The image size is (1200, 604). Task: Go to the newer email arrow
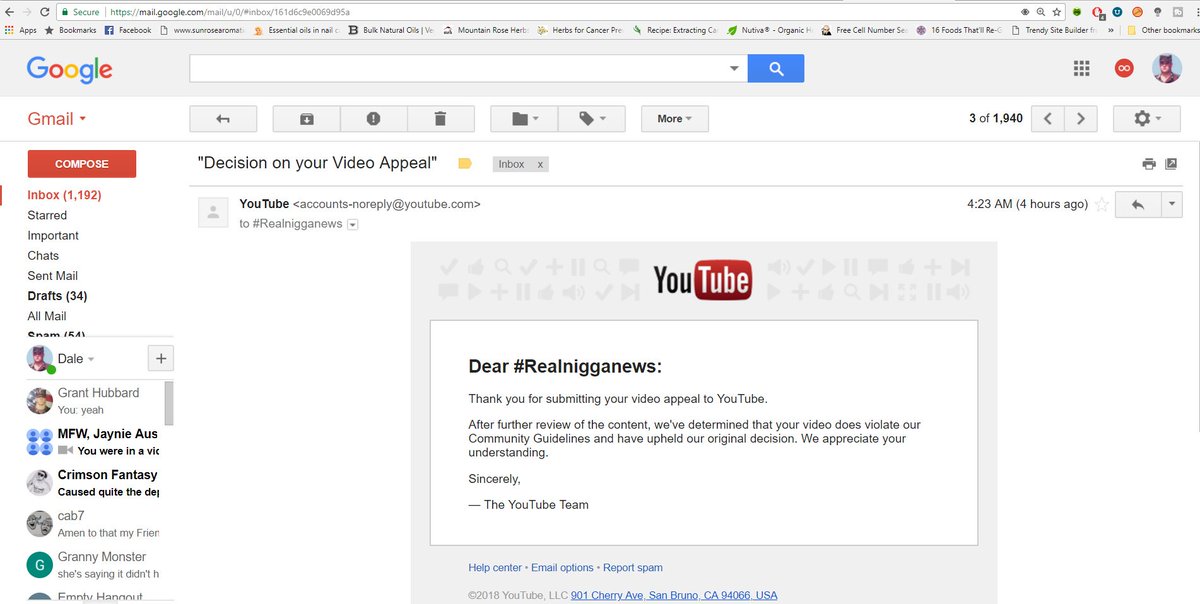(1047, 119)
